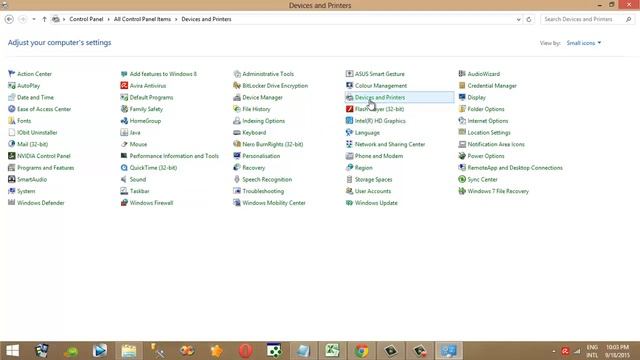Screen dimensions: 640x360
Task: Show hidden system tray icons
Action: click(x=554, y=351)
